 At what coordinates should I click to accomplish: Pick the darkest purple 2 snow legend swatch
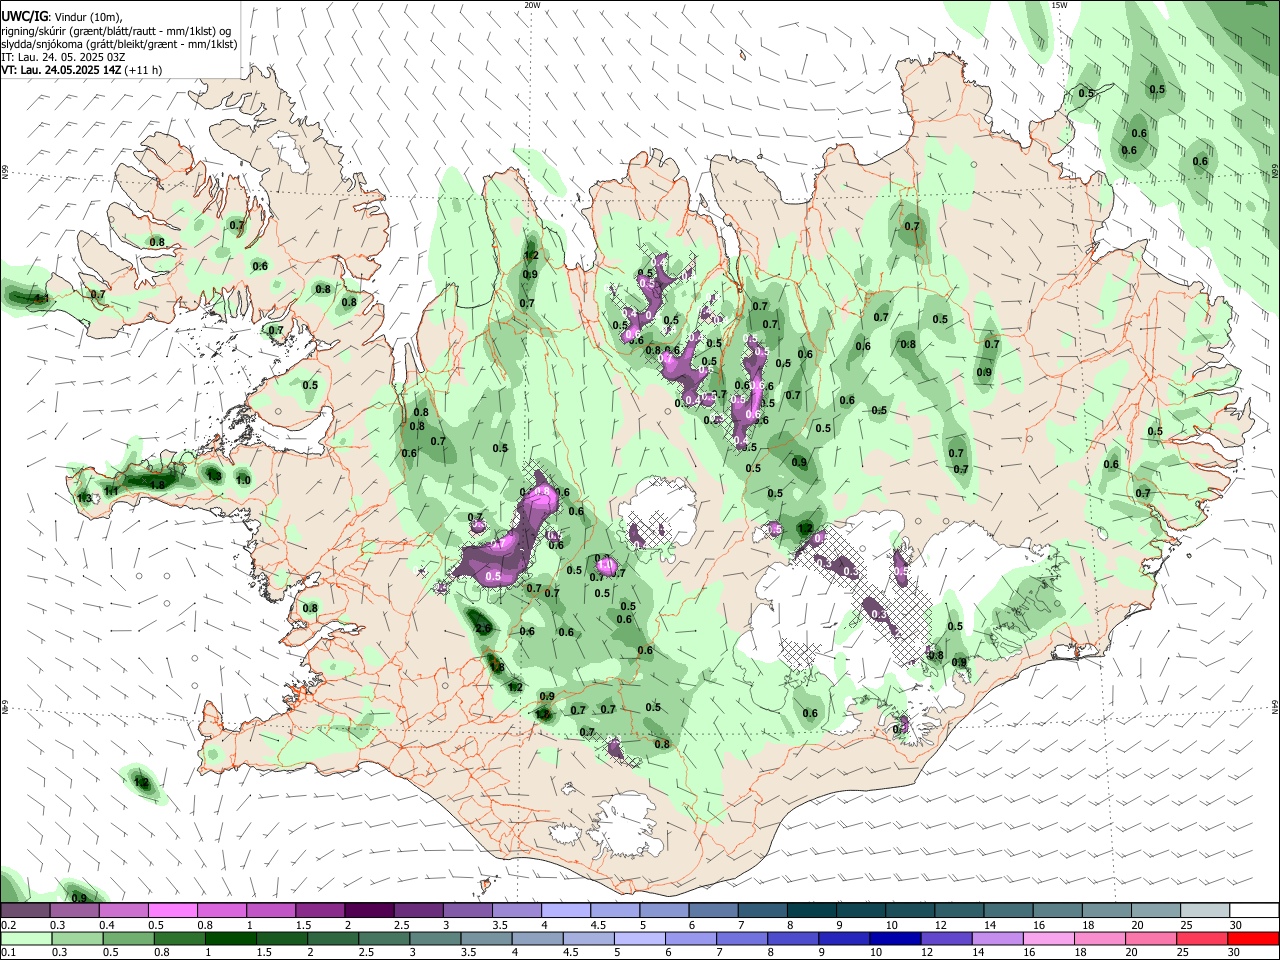point(369,910)
